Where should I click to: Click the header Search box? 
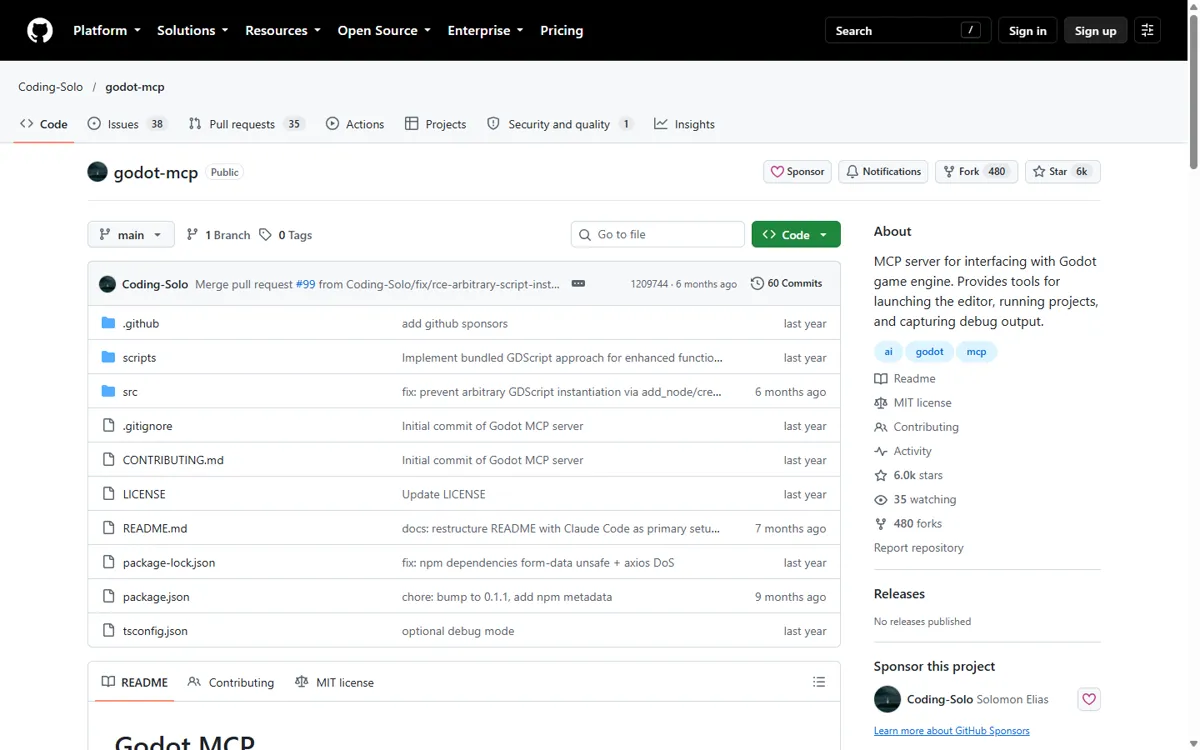pos(908,31)
